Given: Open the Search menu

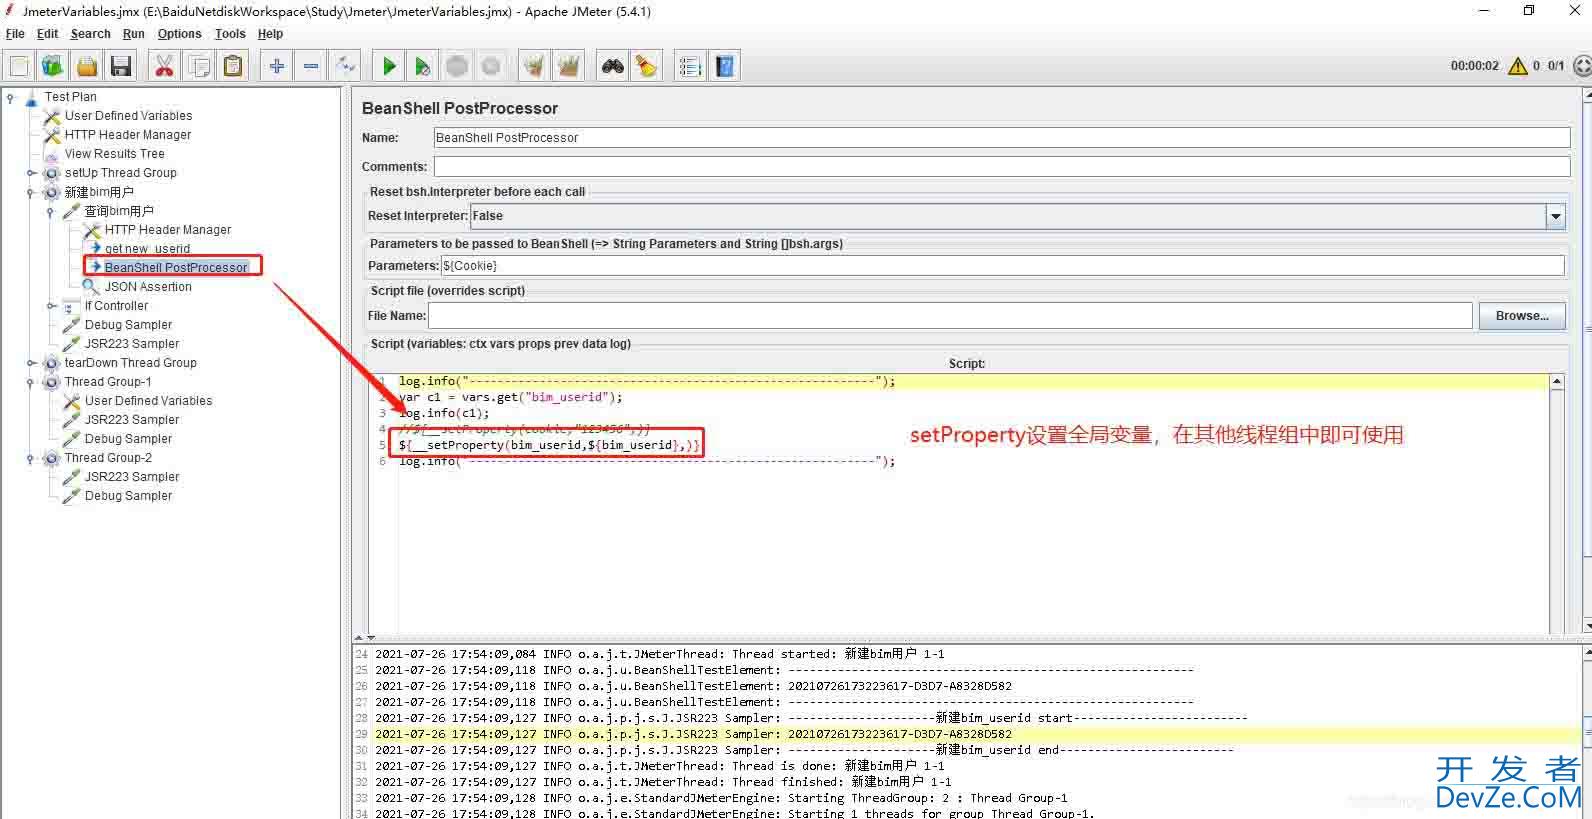Looking at the screenshot, I should (x=91, y=34).
